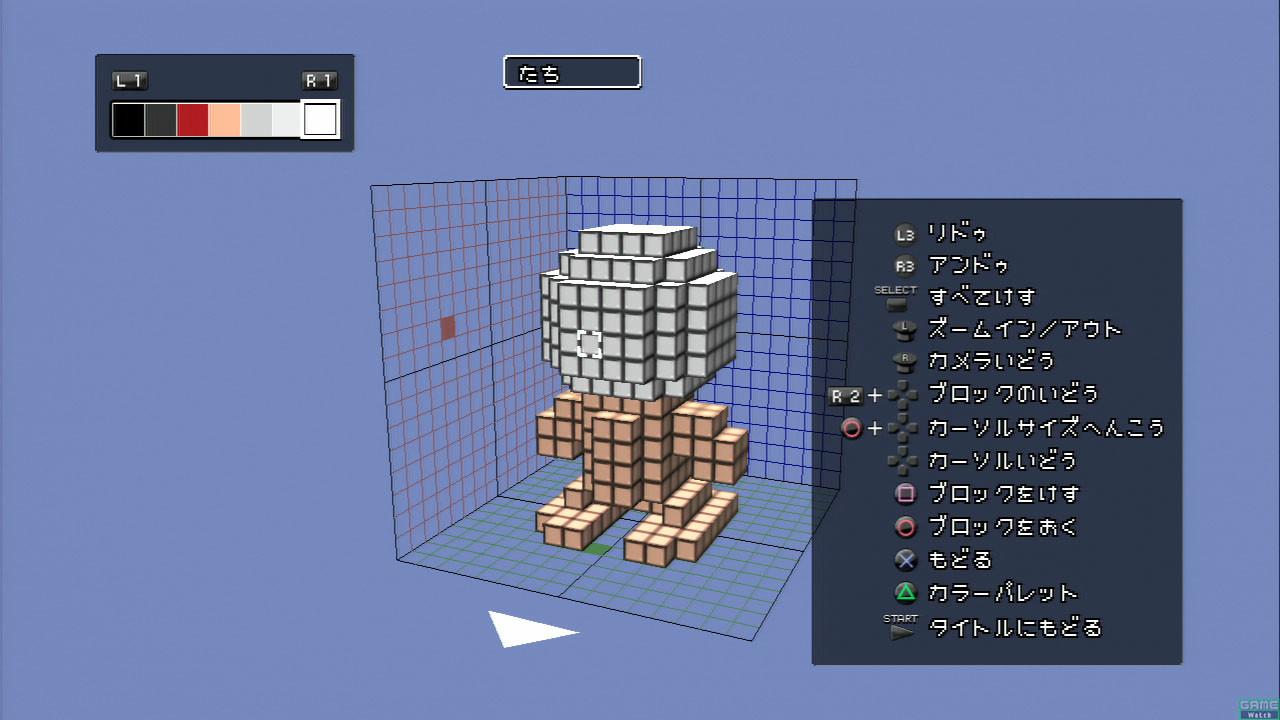The image size is (1280, 720).
Task: Select the ブロックをおく menu entry
Action: tap(1003, 526)
